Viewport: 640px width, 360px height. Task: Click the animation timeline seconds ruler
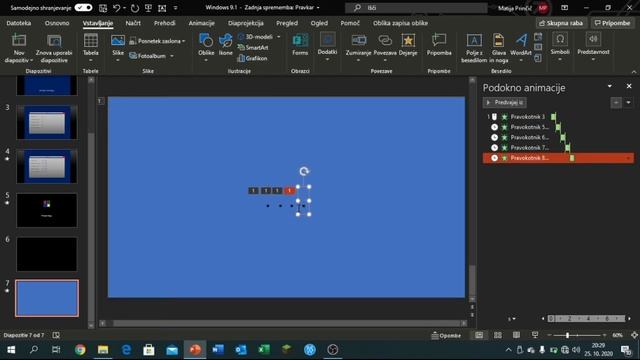(586, 318)
